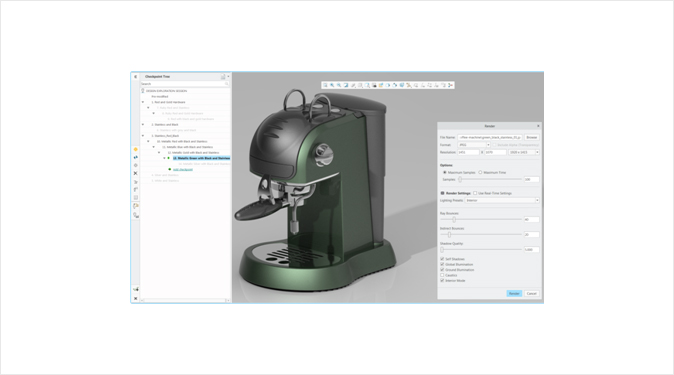Enable the Caustics checkbox
Image resolution: width=674 pixels, height=375 pixels.
(442, 275)
